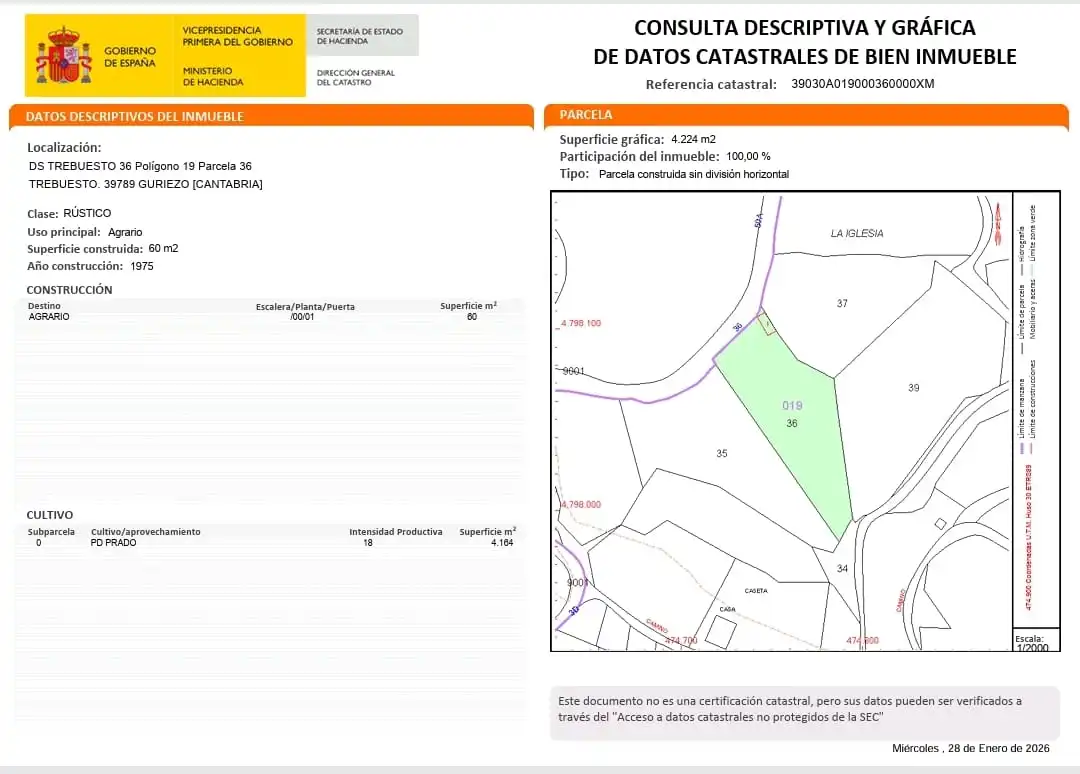The height and width of the screenshot is (774, 1080).
Task: Click parcel number 34 on the map
Action: (x=842, y=568)
